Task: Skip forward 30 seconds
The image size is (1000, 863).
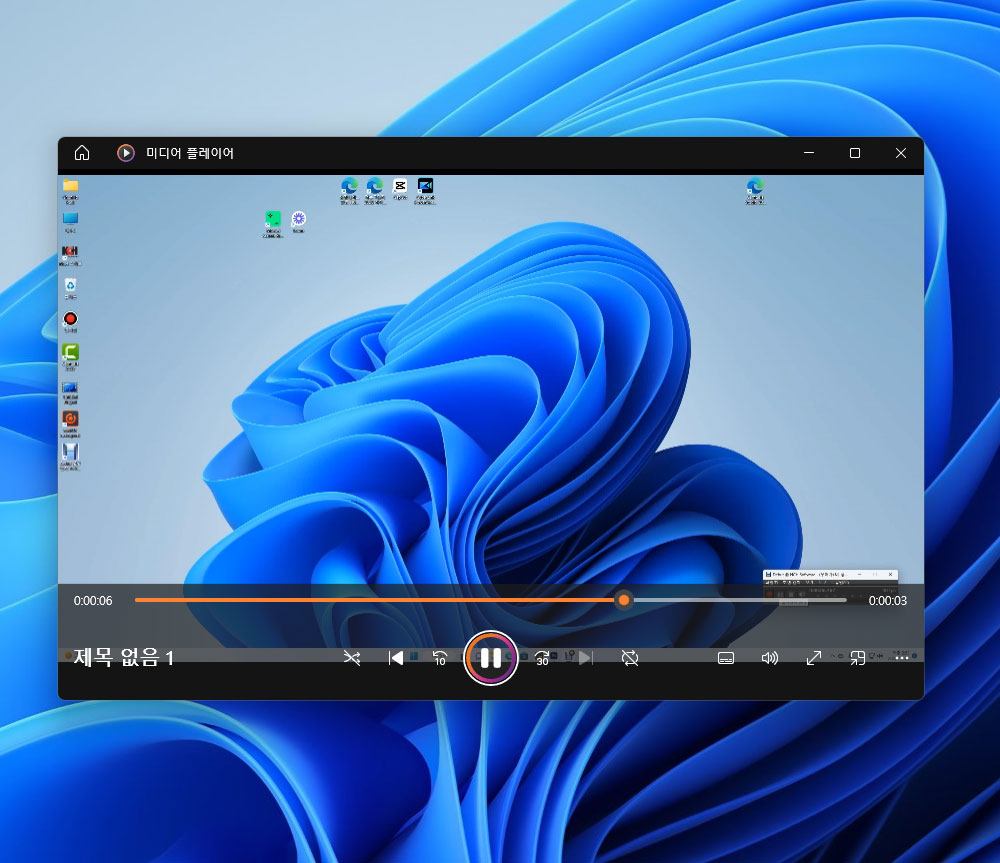Action: click(542, 658)
